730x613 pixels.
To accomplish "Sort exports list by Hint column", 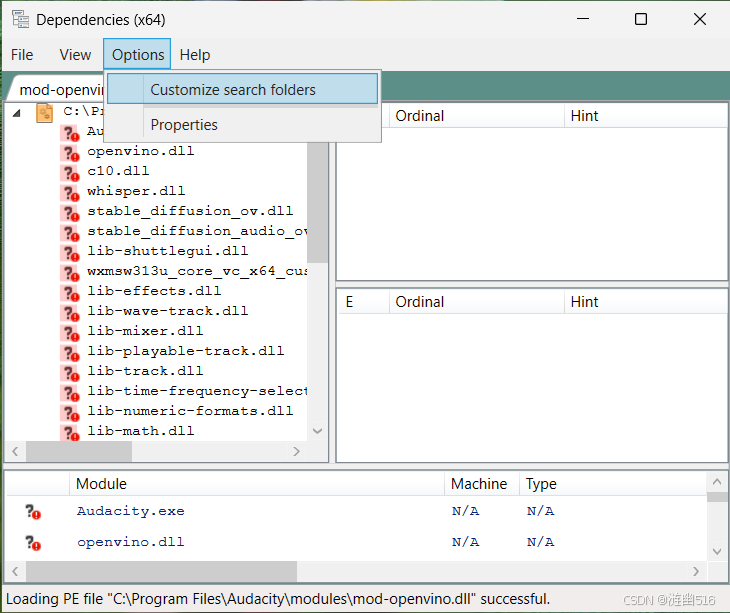I will click(x=645, y=302).
